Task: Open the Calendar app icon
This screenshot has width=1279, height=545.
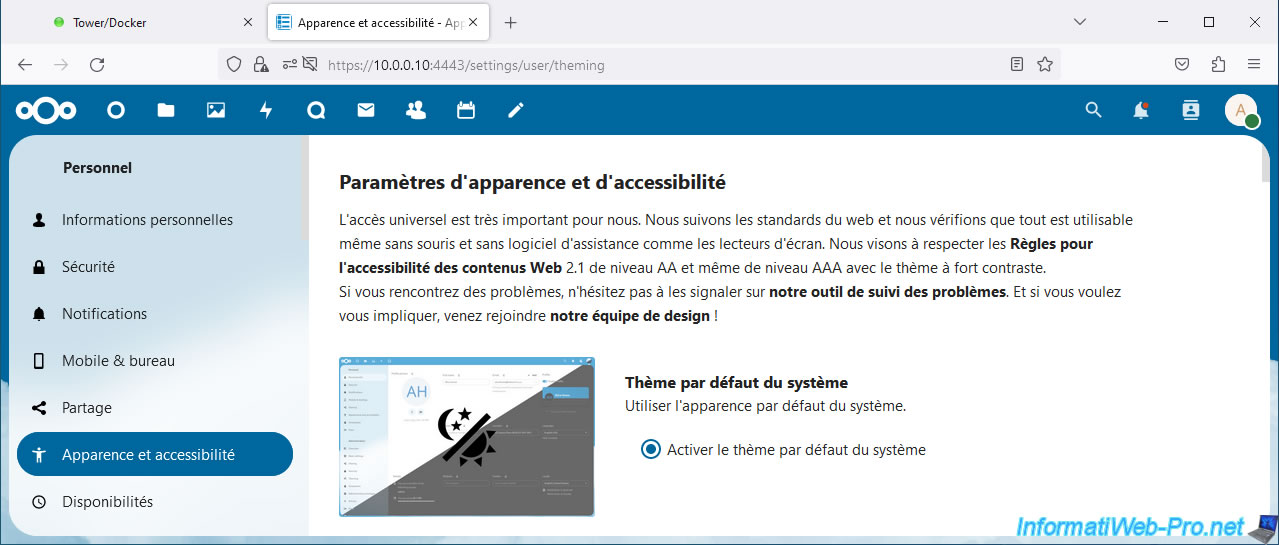Action: (x=466, y=111)
